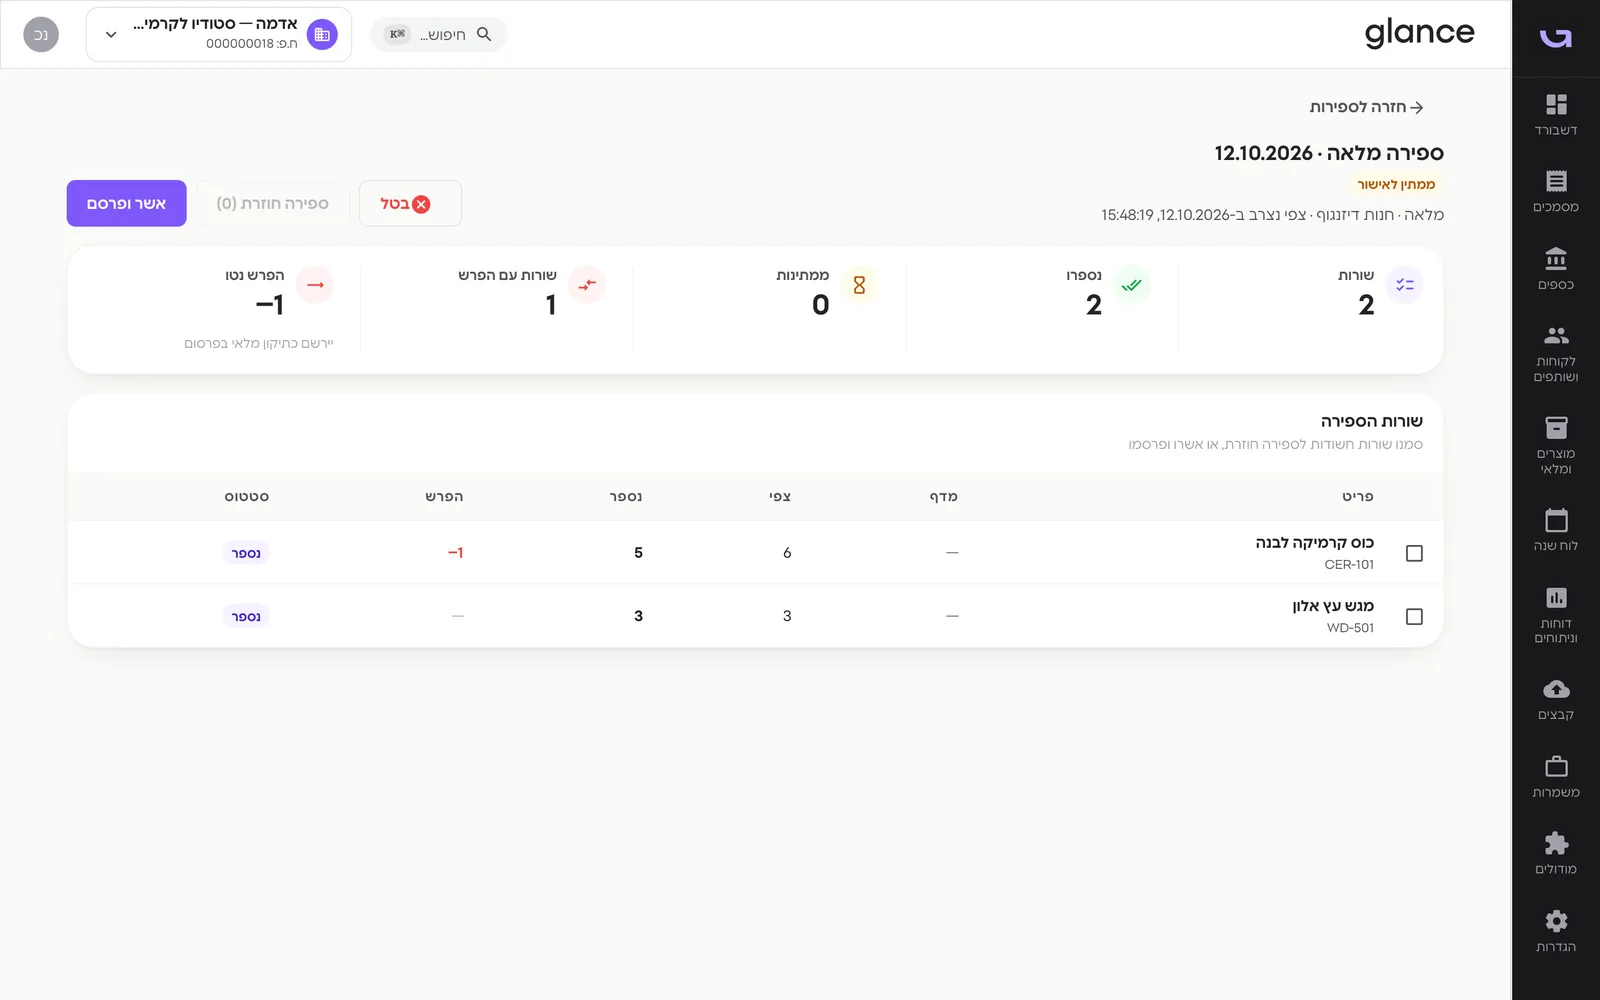This screenshot has height=1000, width=1600.
Task: Open דוחות וניתוחים reports section
Action: tap(1556, 614)
